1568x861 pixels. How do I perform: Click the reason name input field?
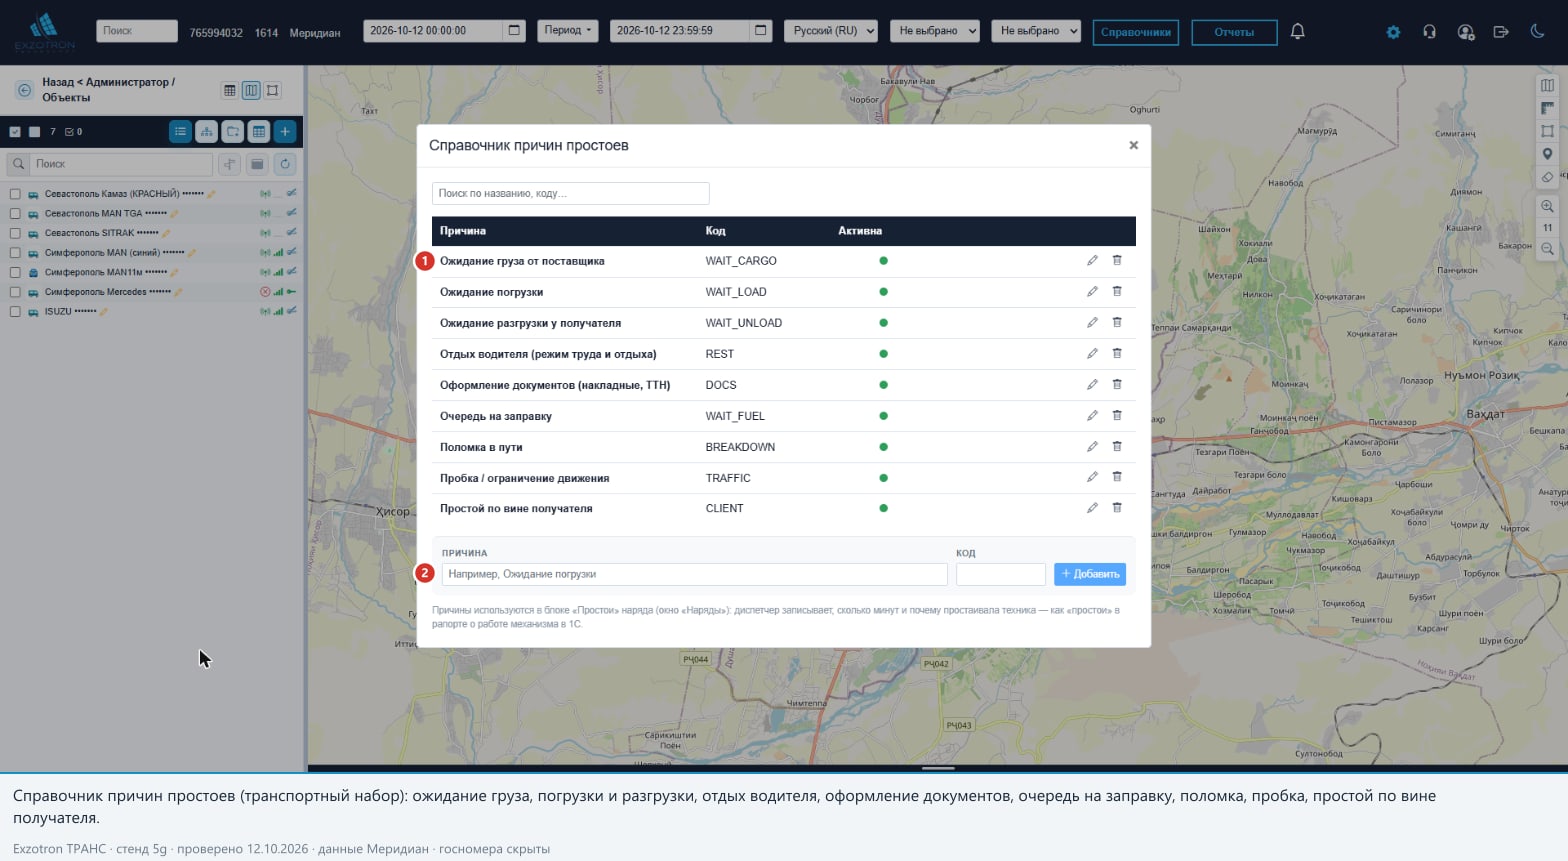tap(694, 574)
